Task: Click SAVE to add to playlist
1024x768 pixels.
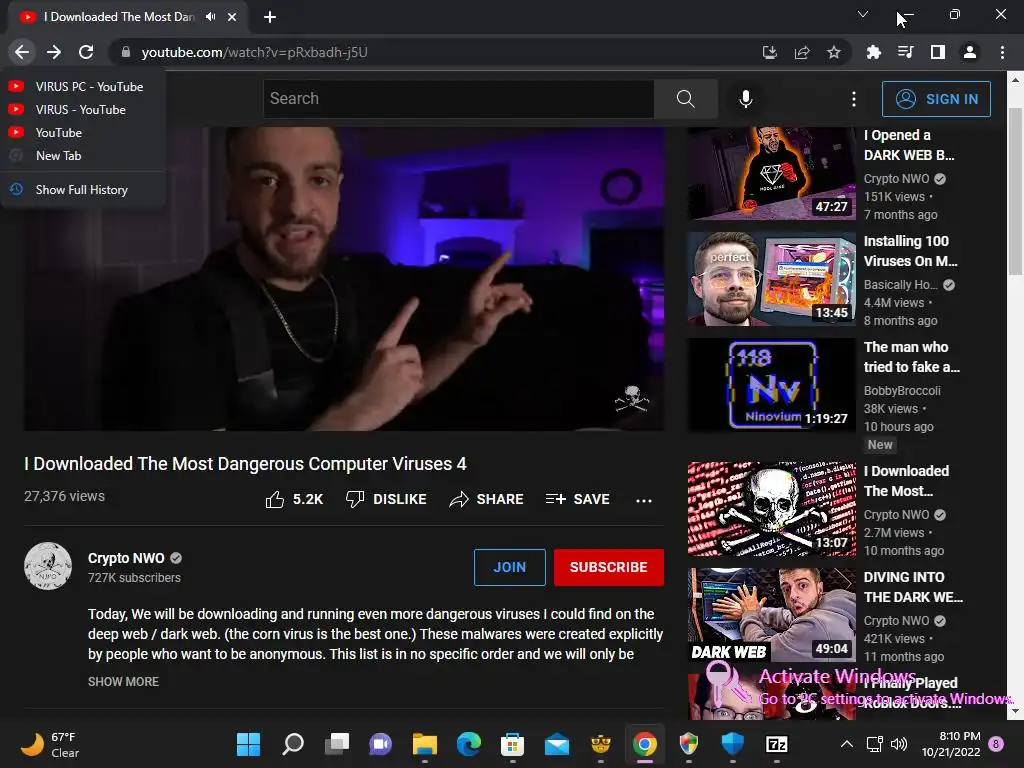Action: 577,500
